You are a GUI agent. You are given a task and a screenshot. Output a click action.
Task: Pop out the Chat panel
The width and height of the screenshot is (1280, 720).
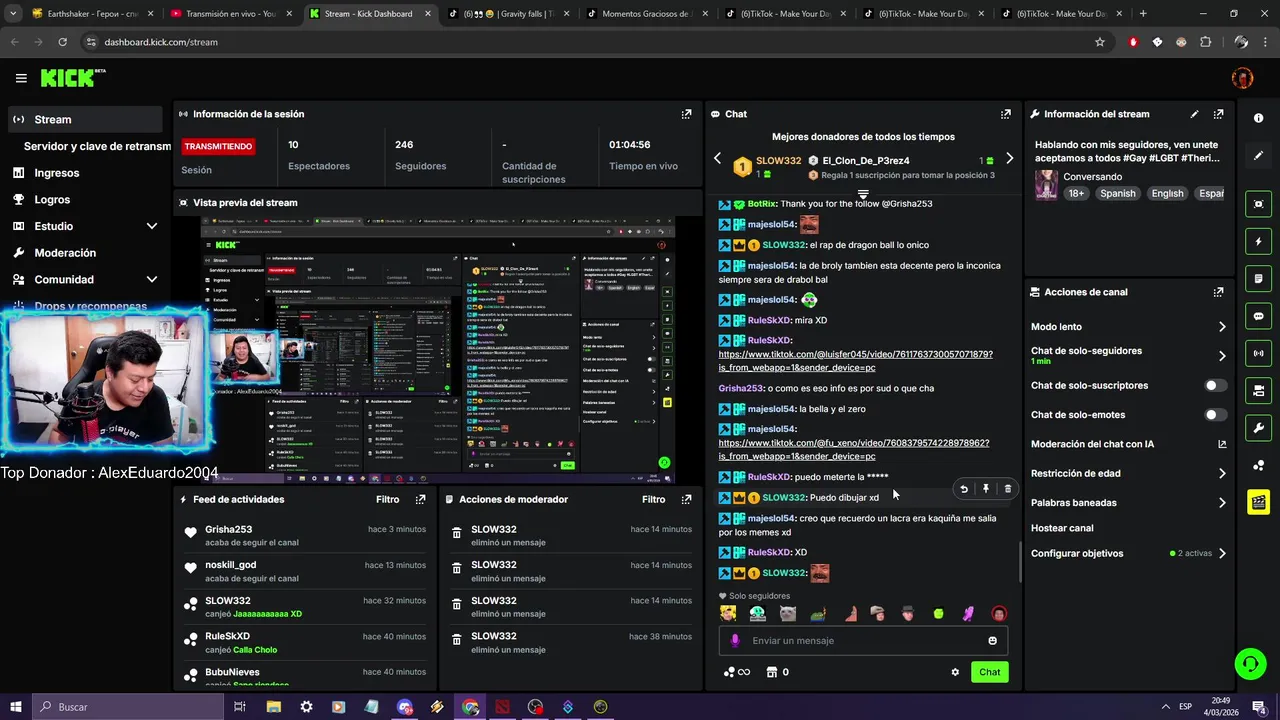click(1006, 114)
